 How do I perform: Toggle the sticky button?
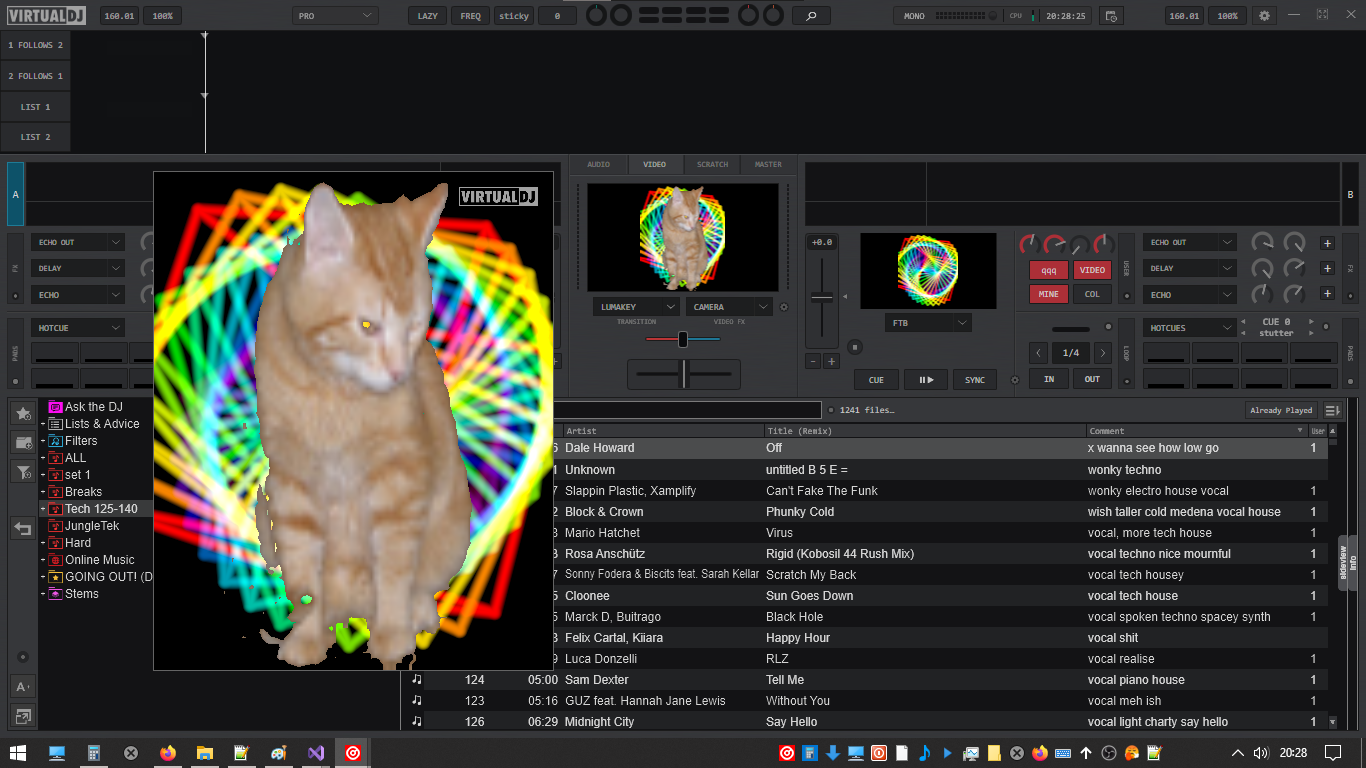[x=514, y=16]
